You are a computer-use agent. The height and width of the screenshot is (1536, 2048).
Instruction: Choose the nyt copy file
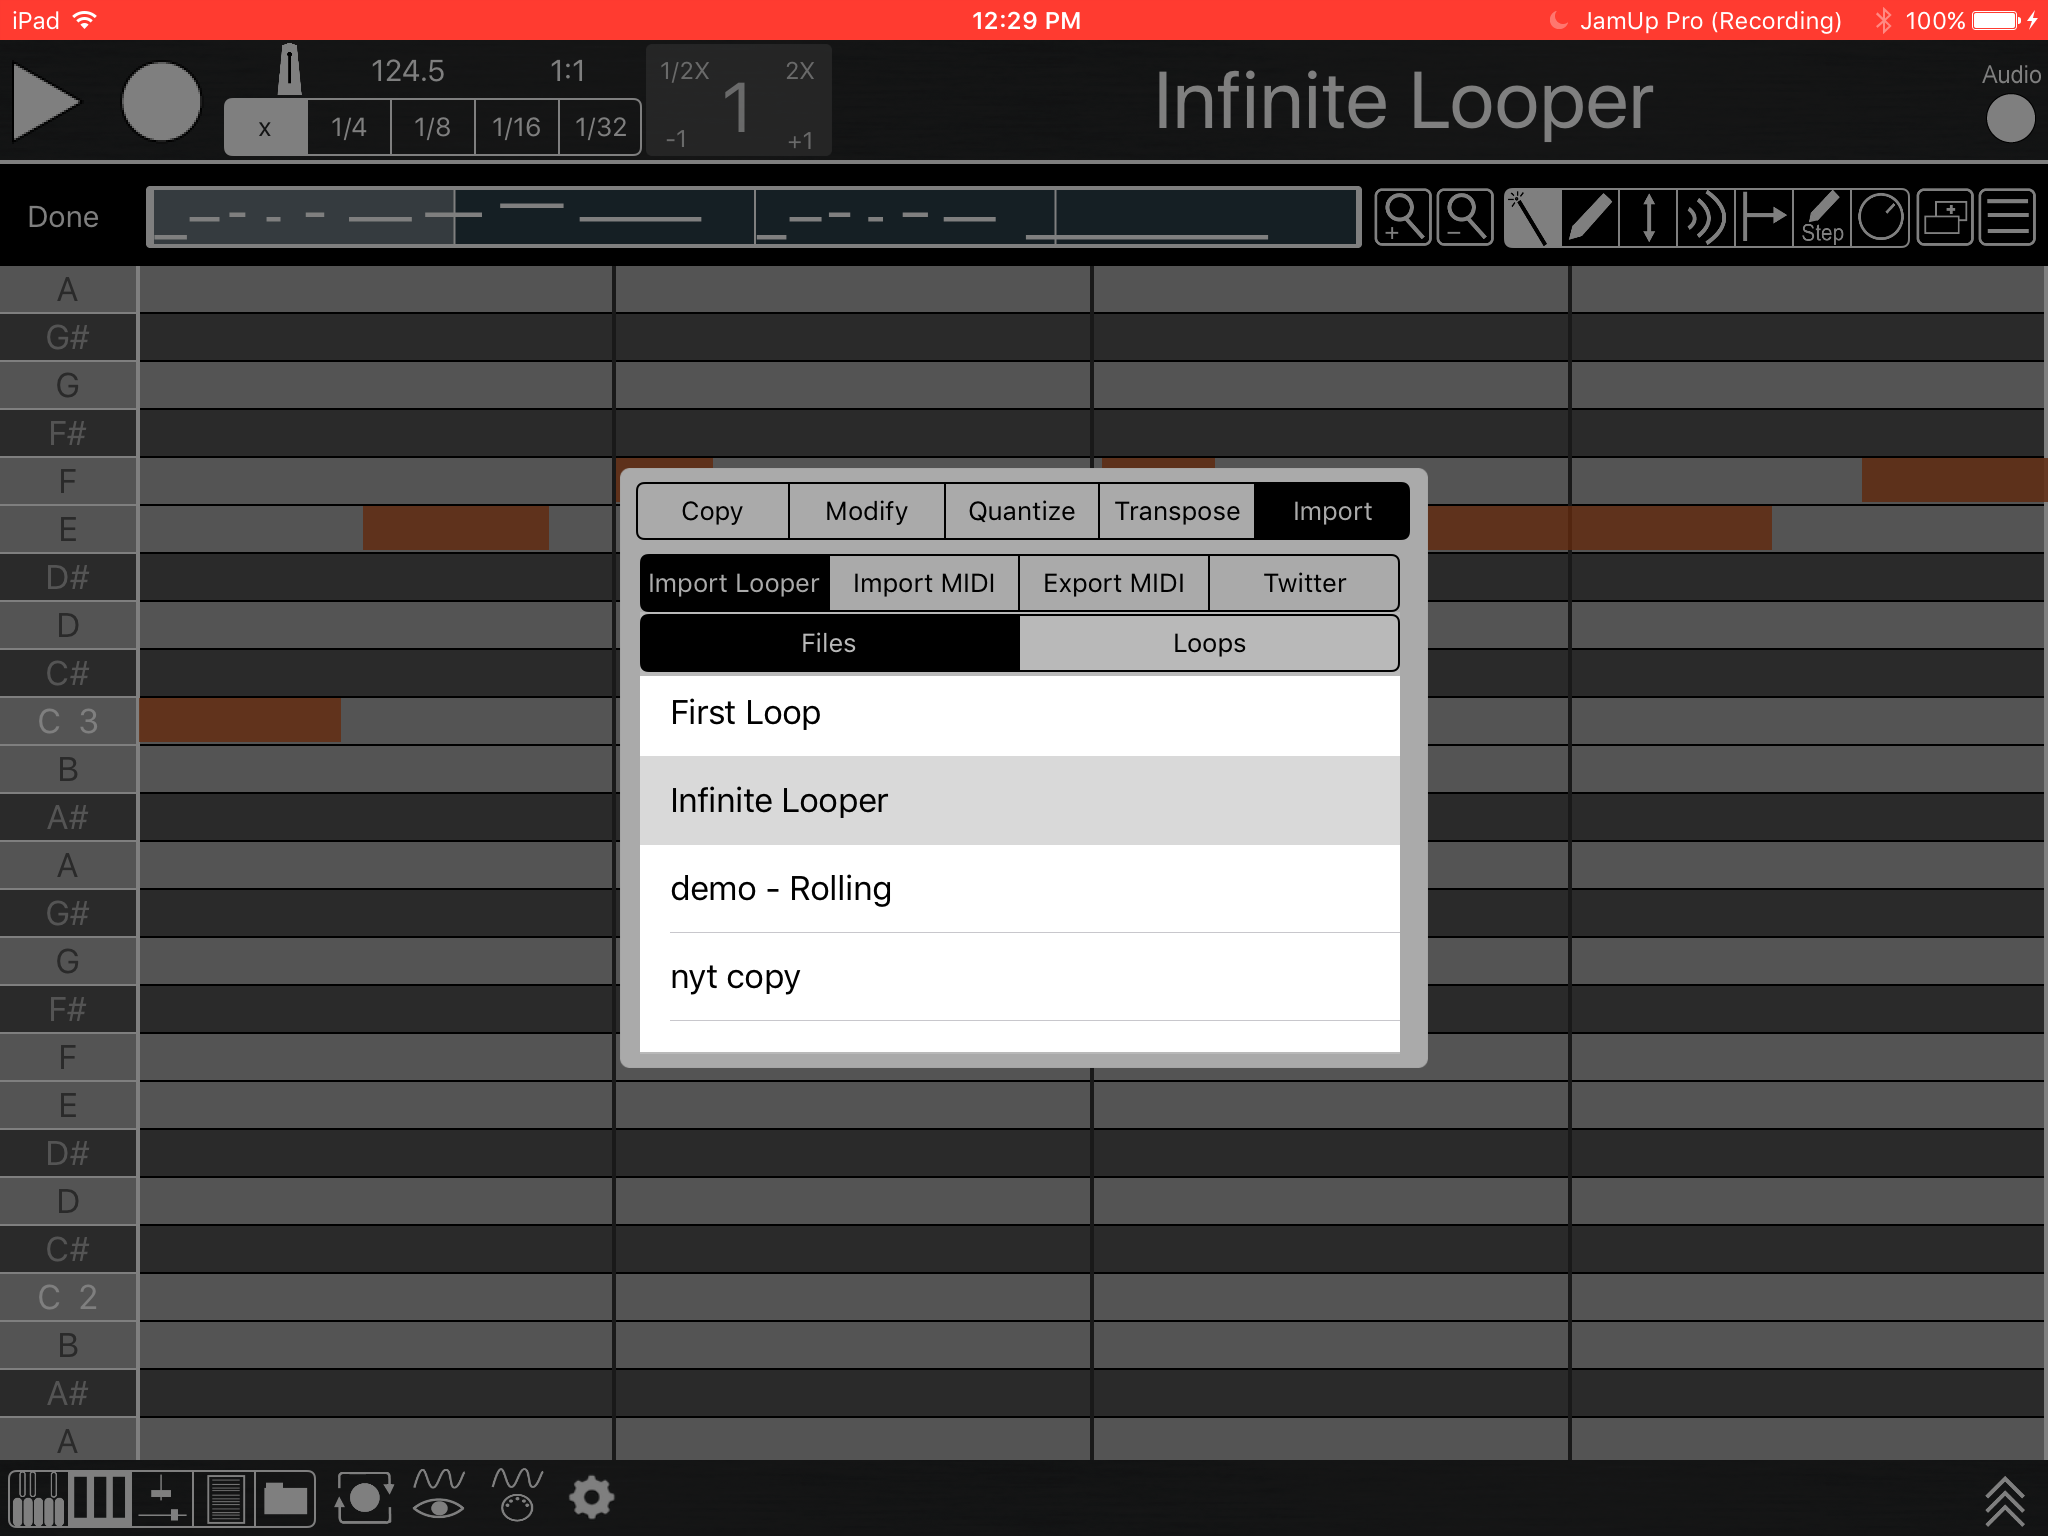tap(1020, 977)
